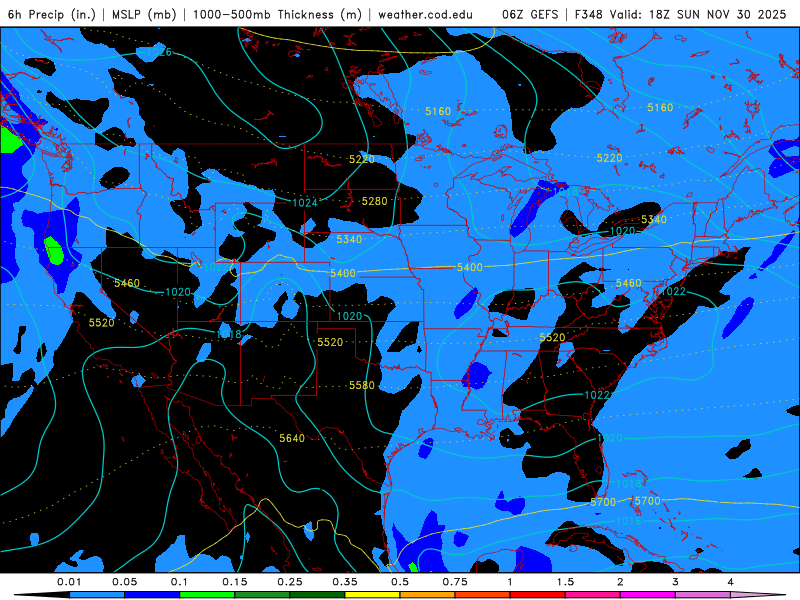
Task: Click the light purple 3–4 legend swatch
Action: [703, 595]
